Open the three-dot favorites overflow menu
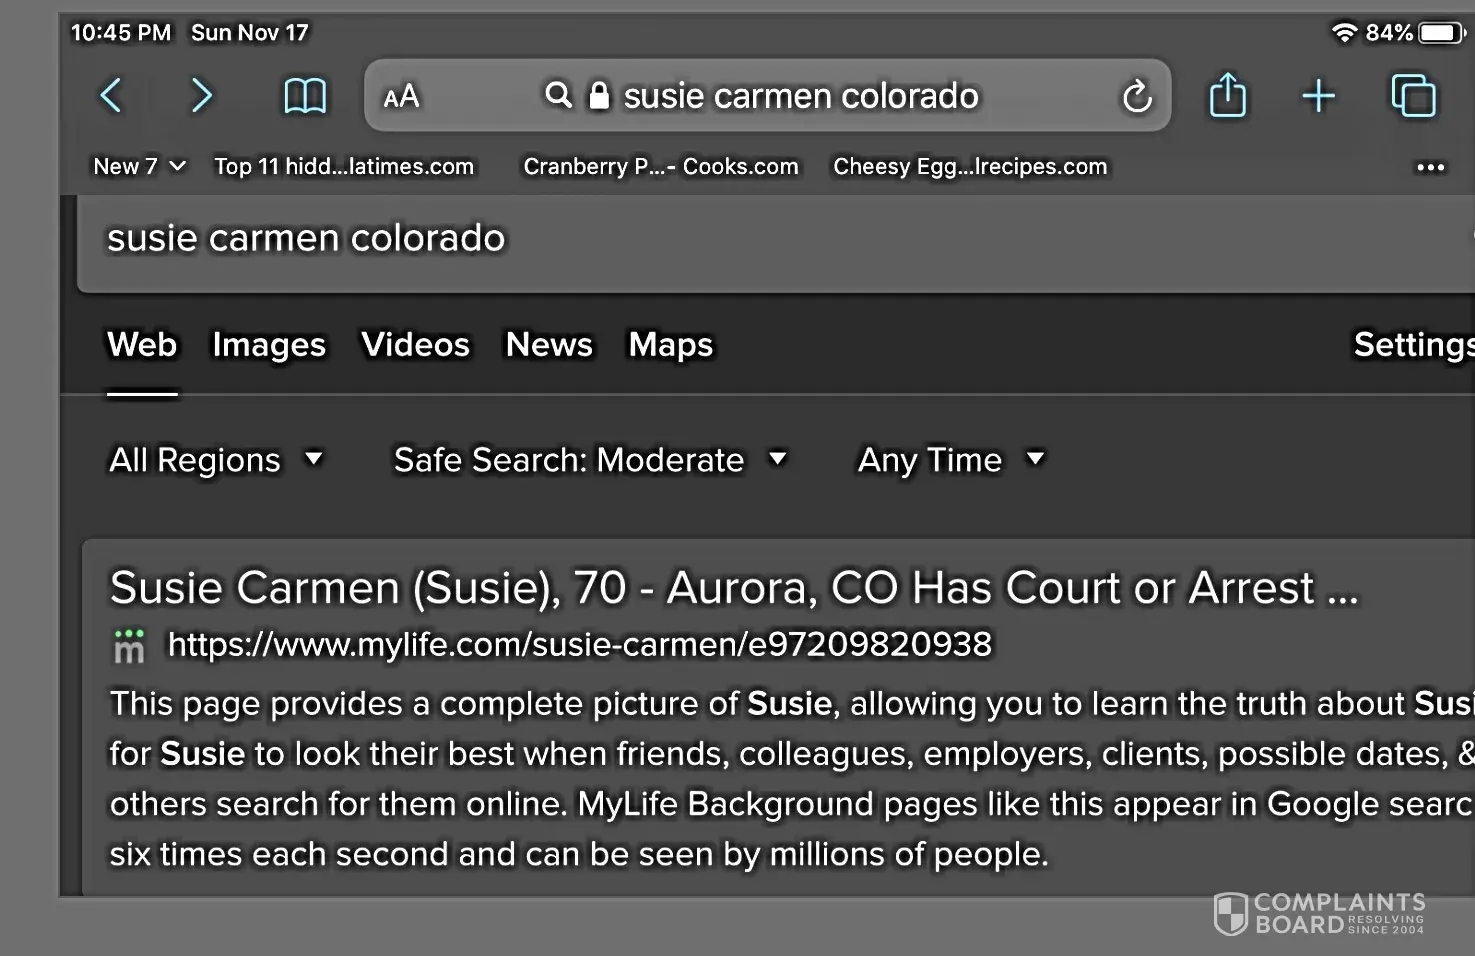The height and width of the screenshot is (956, 1475). [1430, 167]
